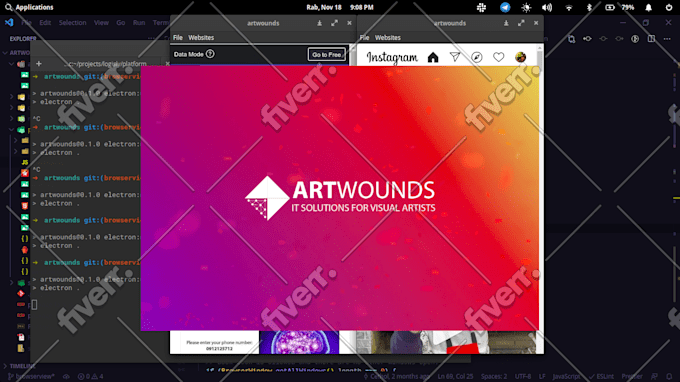This screenshot has height=382, width=680.
Task: Add new terminal tab with plus icon
Action: pyautogui.click(x=39, y=64)
